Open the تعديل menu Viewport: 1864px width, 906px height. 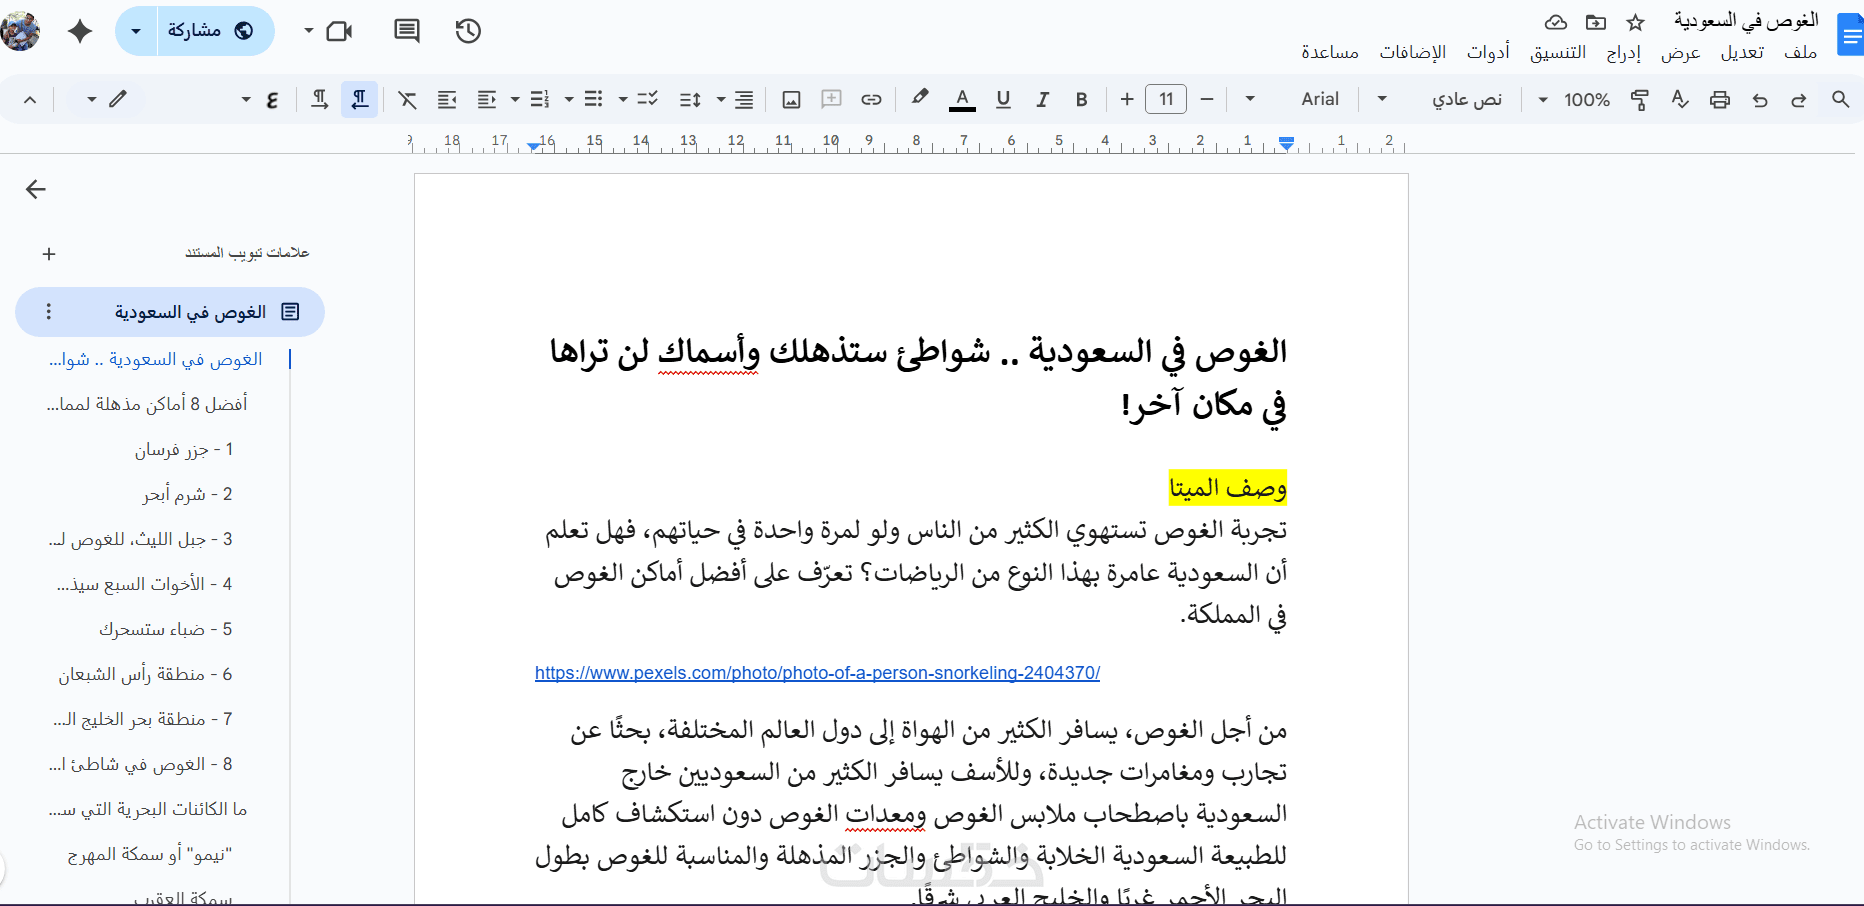1742,53
